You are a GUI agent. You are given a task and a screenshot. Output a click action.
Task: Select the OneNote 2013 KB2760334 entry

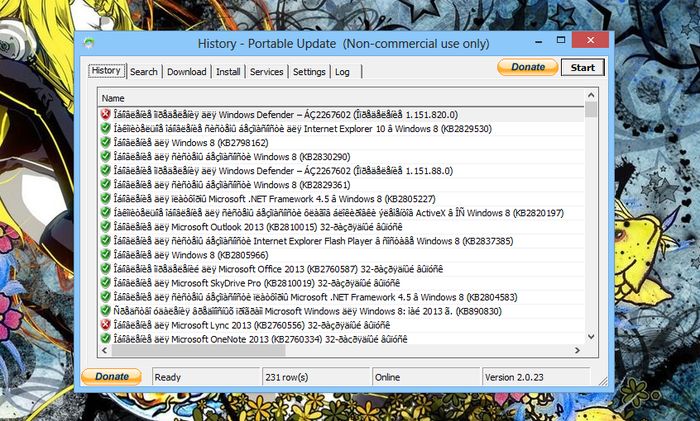pos(261,339)
